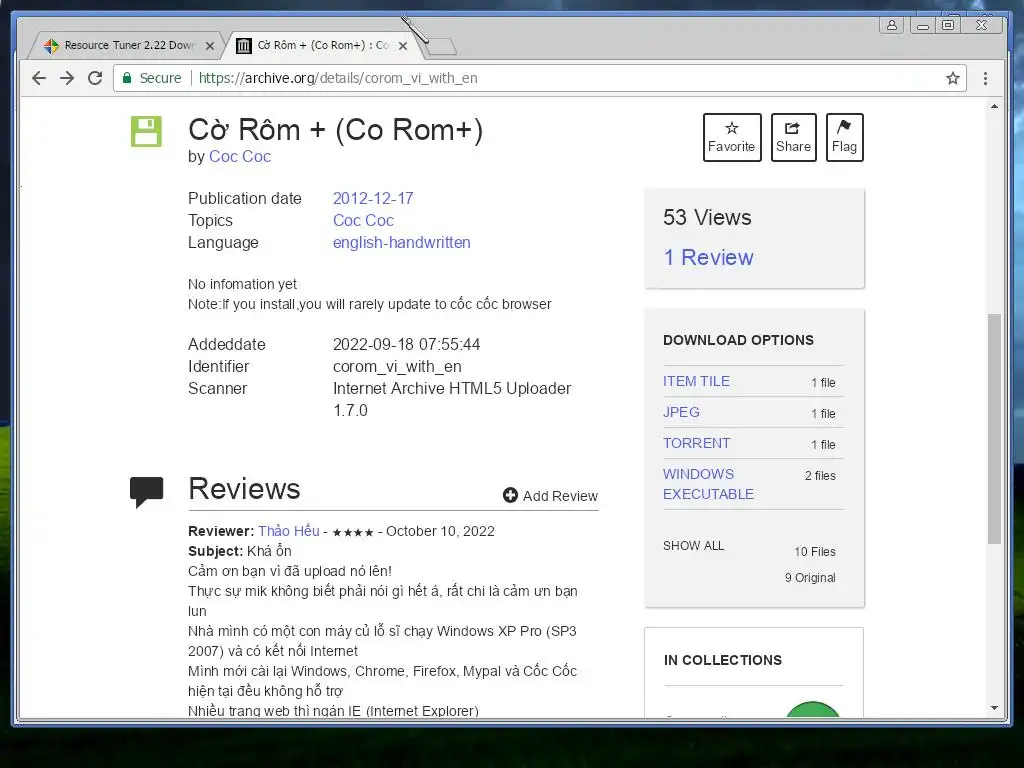Favorite this item with the star button
This screenshot has height=768, width=1024.
[732, 137]
